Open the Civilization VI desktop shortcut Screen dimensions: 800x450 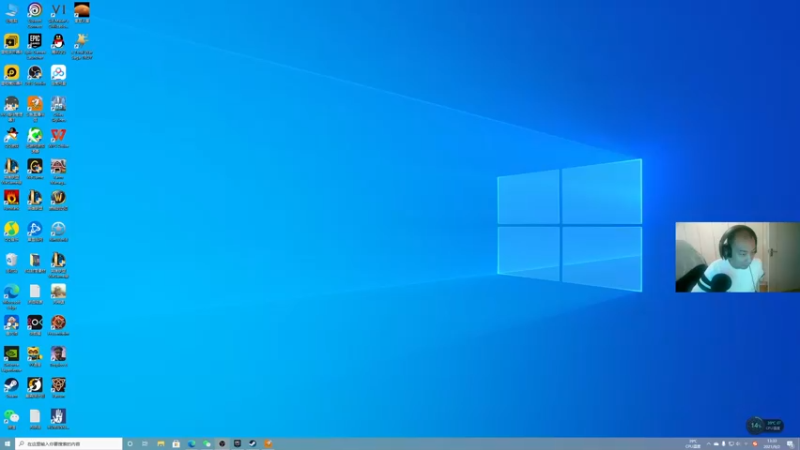pos(58,14)
